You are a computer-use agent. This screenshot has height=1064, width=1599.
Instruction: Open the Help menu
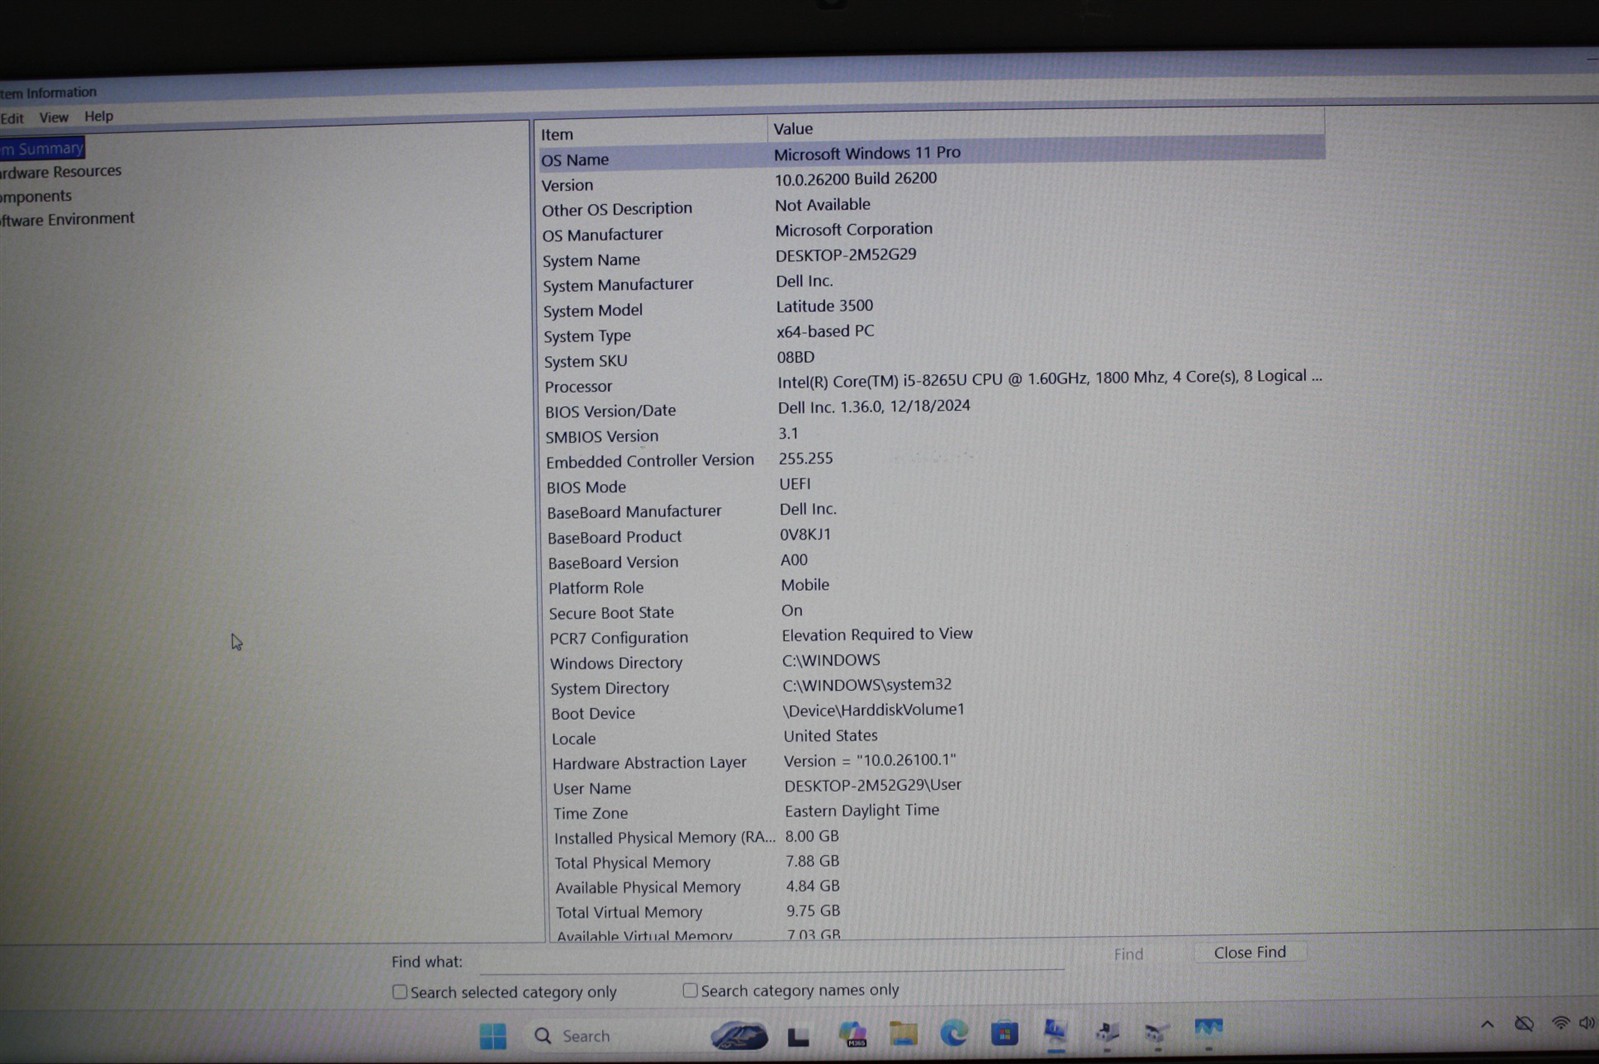[x=99, y=116]
